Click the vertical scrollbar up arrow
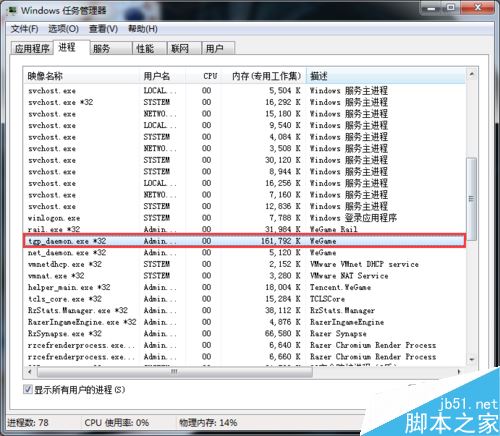This screenshot has width=500, height=436. [471, 74]
